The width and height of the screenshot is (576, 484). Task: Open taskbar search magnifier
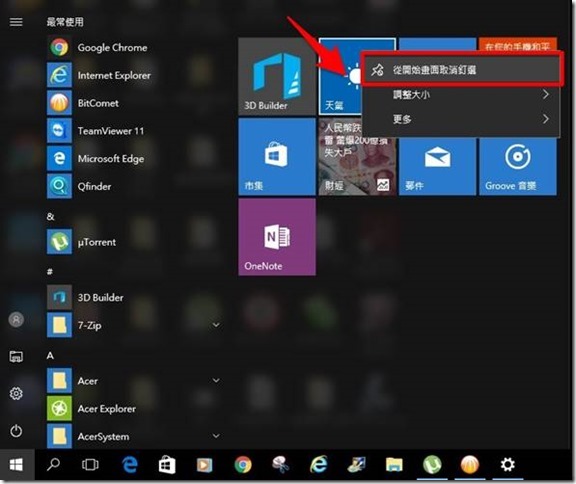(x=54, y=465)
